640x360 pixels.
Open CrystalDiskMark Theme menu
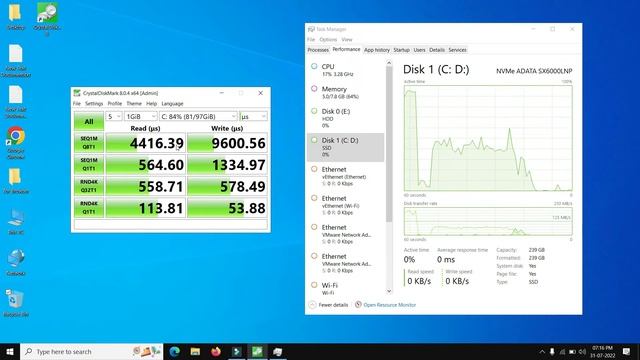[134, 104]
